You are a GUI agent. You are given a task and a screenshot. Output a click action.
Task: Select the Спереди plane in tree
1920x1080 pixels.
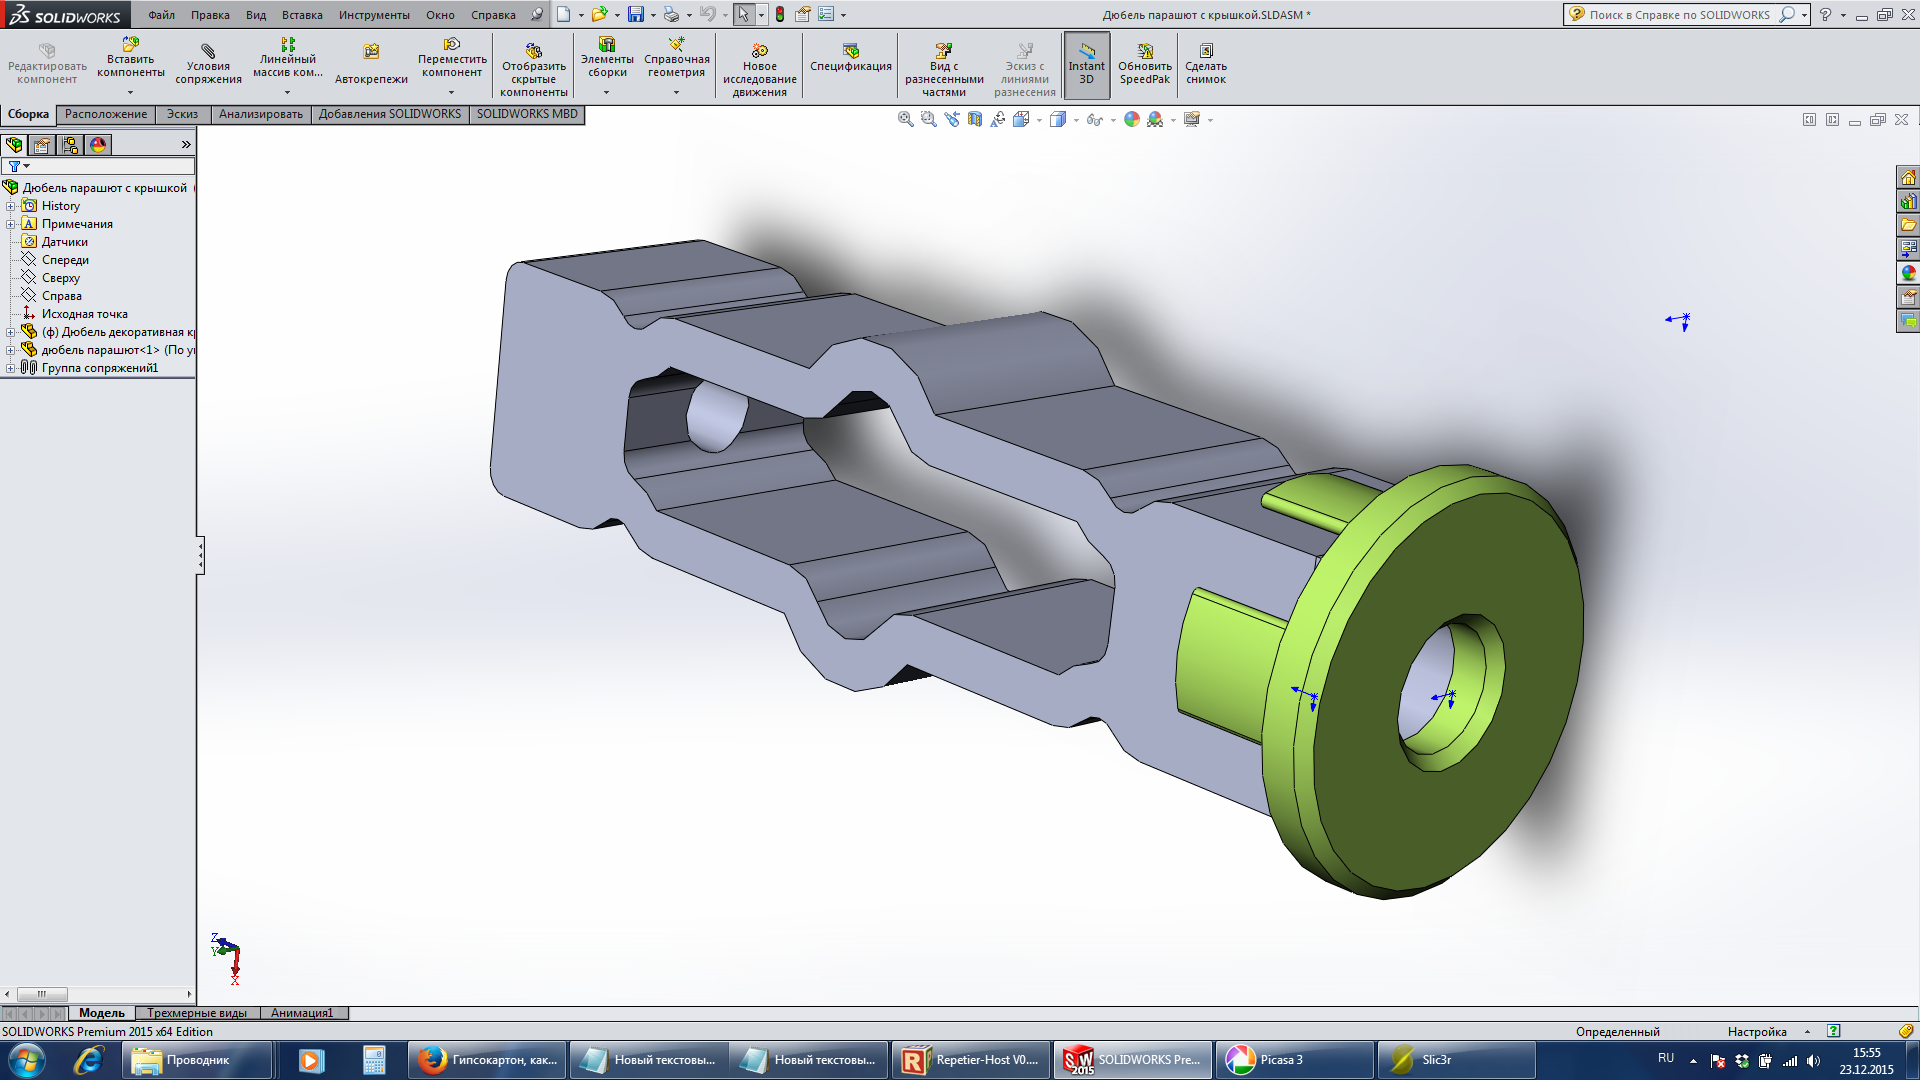(65, 260)
